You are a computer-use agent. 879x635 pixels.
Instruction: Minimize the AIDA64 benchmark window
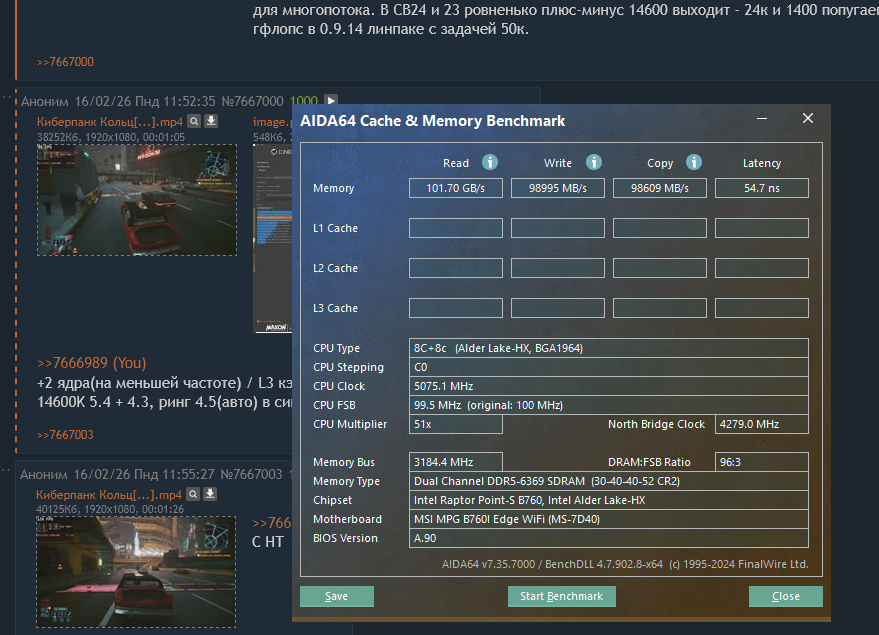click(x=762, y=118)
